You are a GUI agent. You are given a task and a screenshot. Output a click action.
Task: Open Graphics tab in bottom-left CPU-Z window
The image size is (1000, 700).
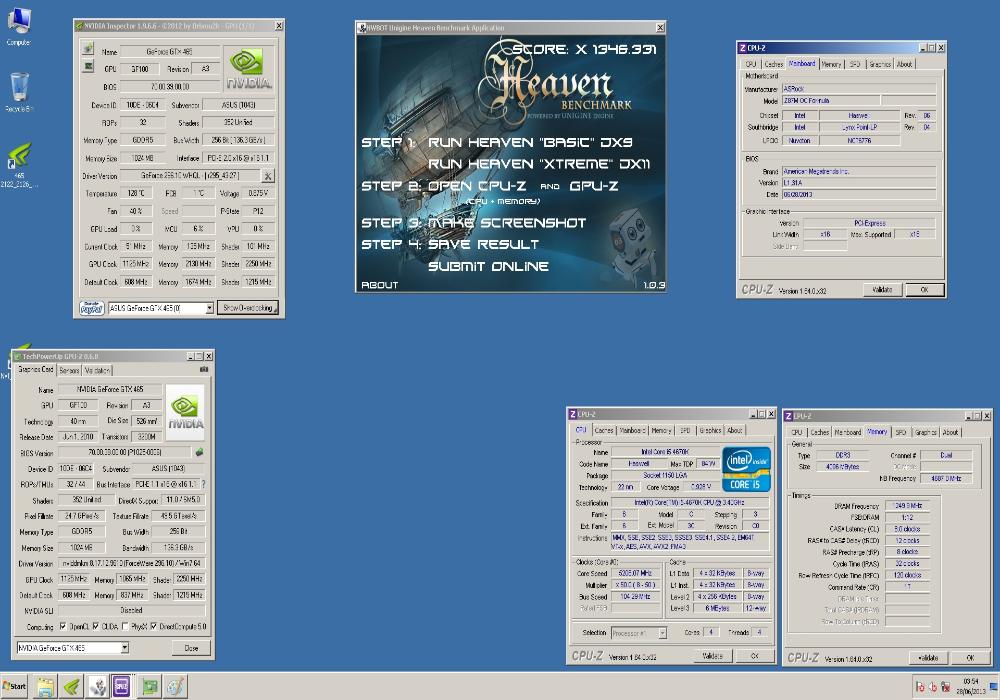(x=710, y=430)
